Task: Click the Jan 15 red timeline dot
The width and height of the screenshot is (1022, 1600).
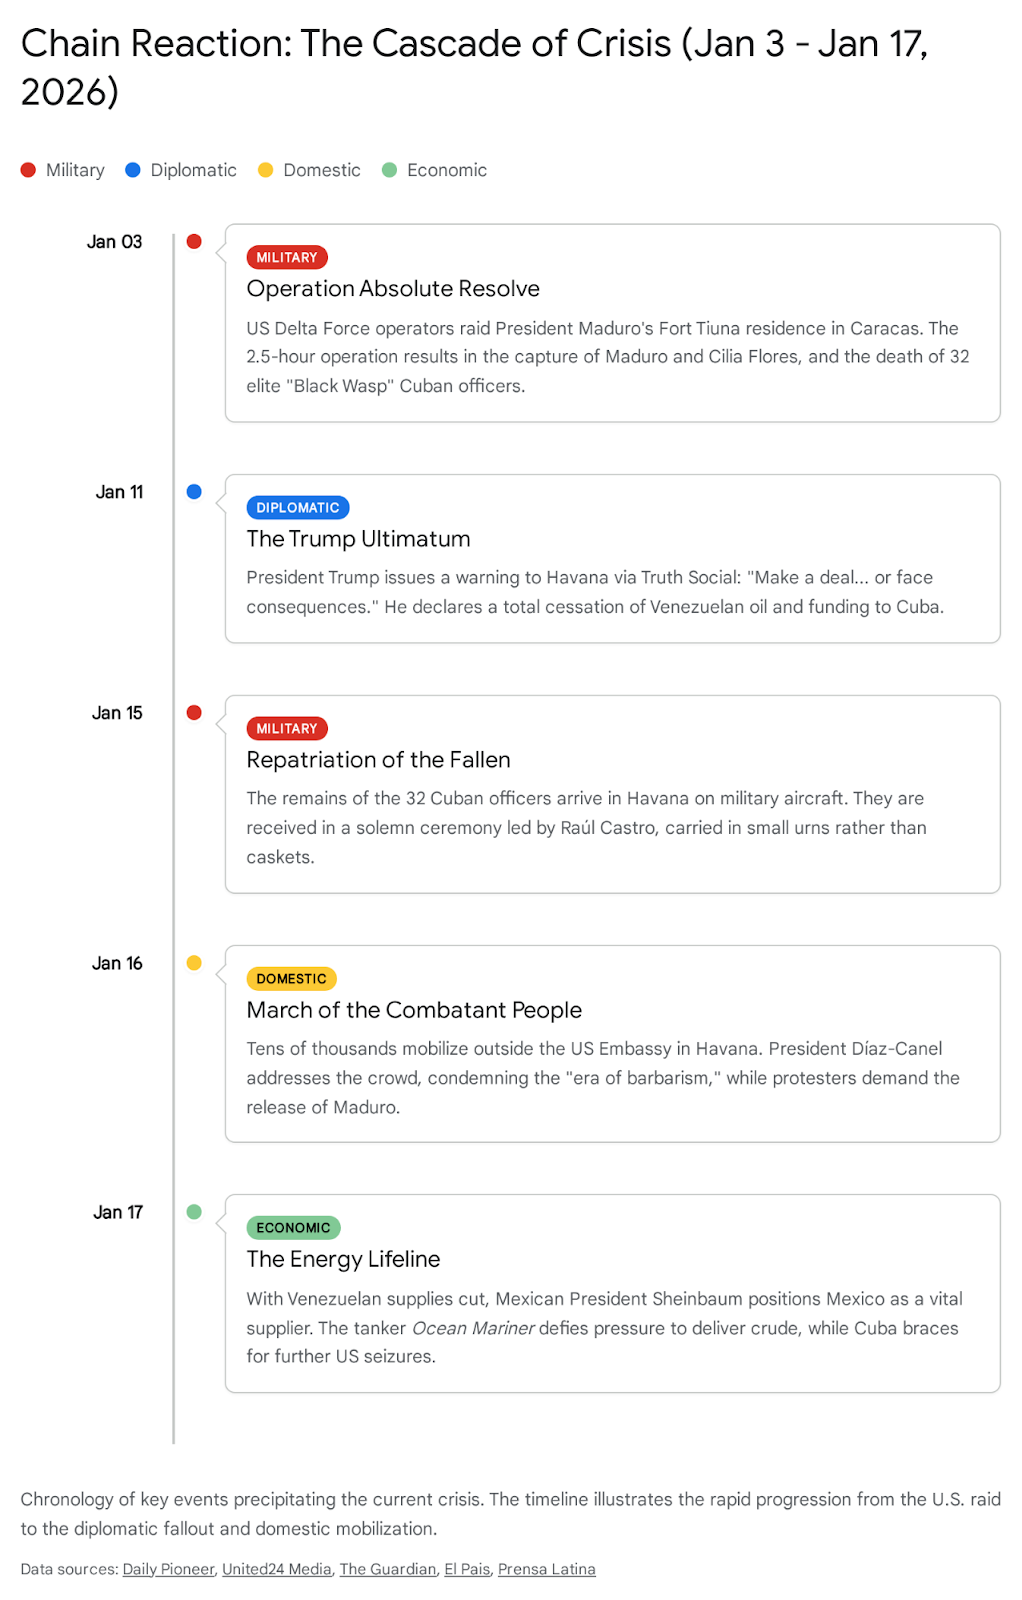Action: pyautogui.click(x=194, y=713)
